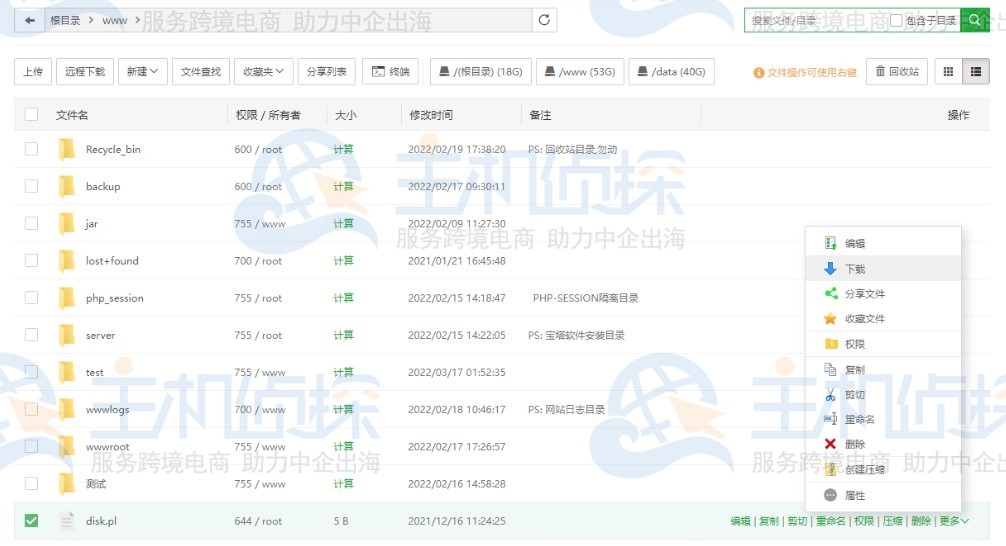The height and width of the screenshot is (546, 1006).
Task: Calculate size of wwwroot via 计算
Action: (x=343, y=447)
